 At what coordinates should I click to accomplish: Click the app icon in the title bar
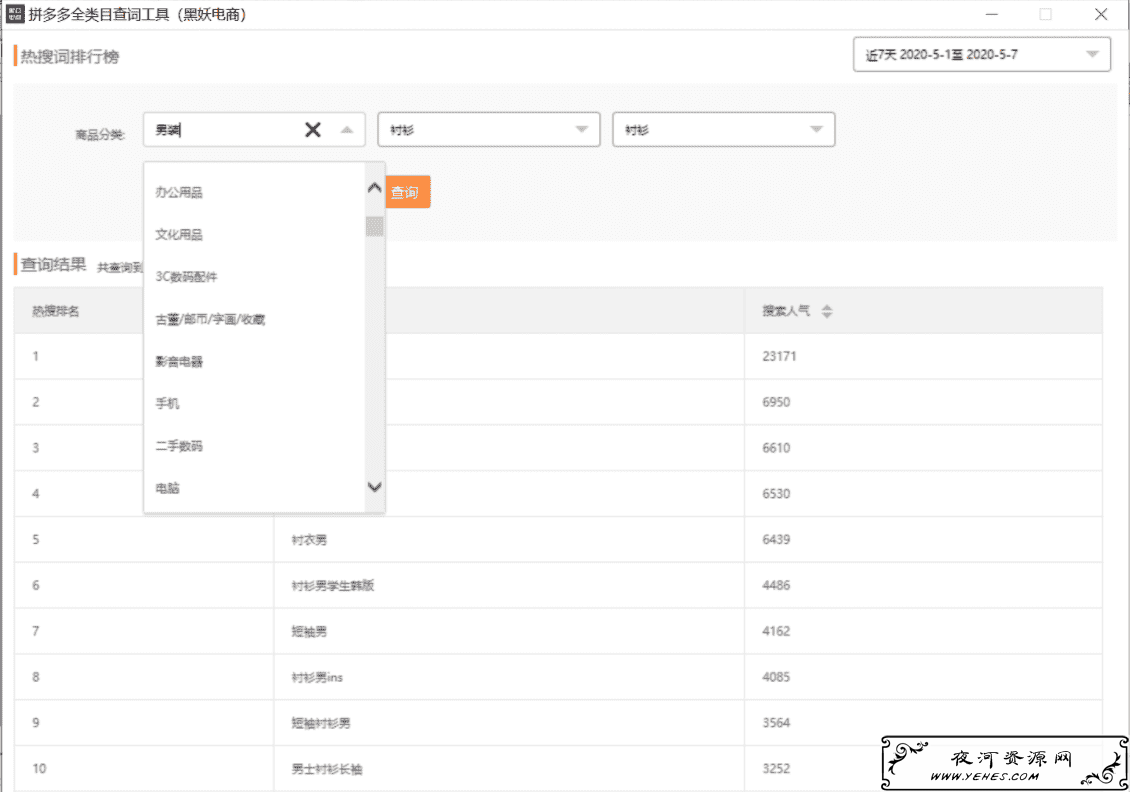pos(14,14)
